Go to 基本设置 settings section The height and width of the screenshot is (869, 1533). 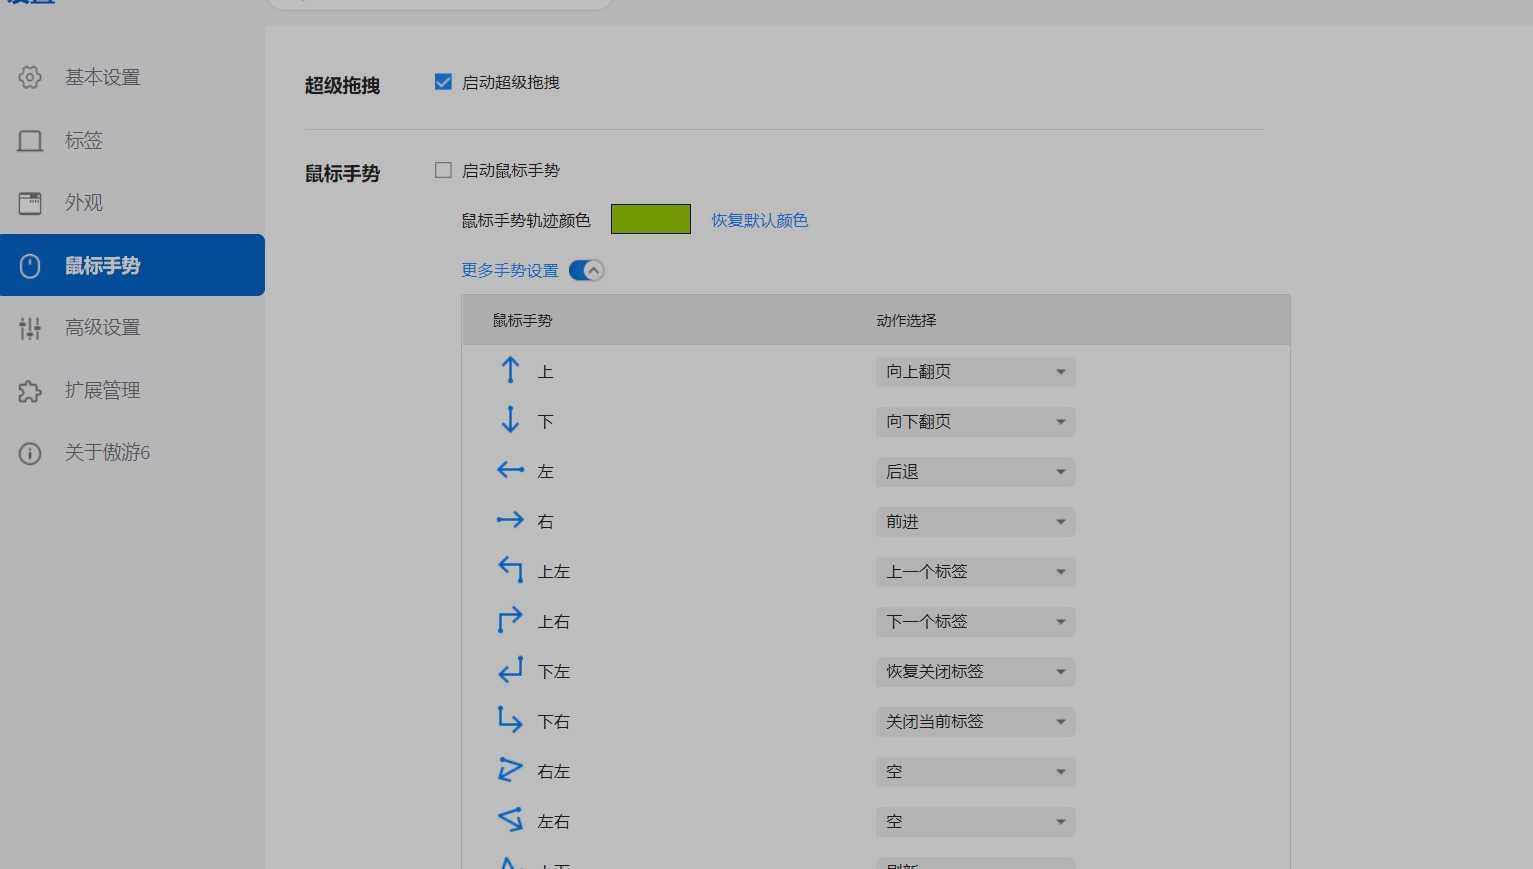132,77
